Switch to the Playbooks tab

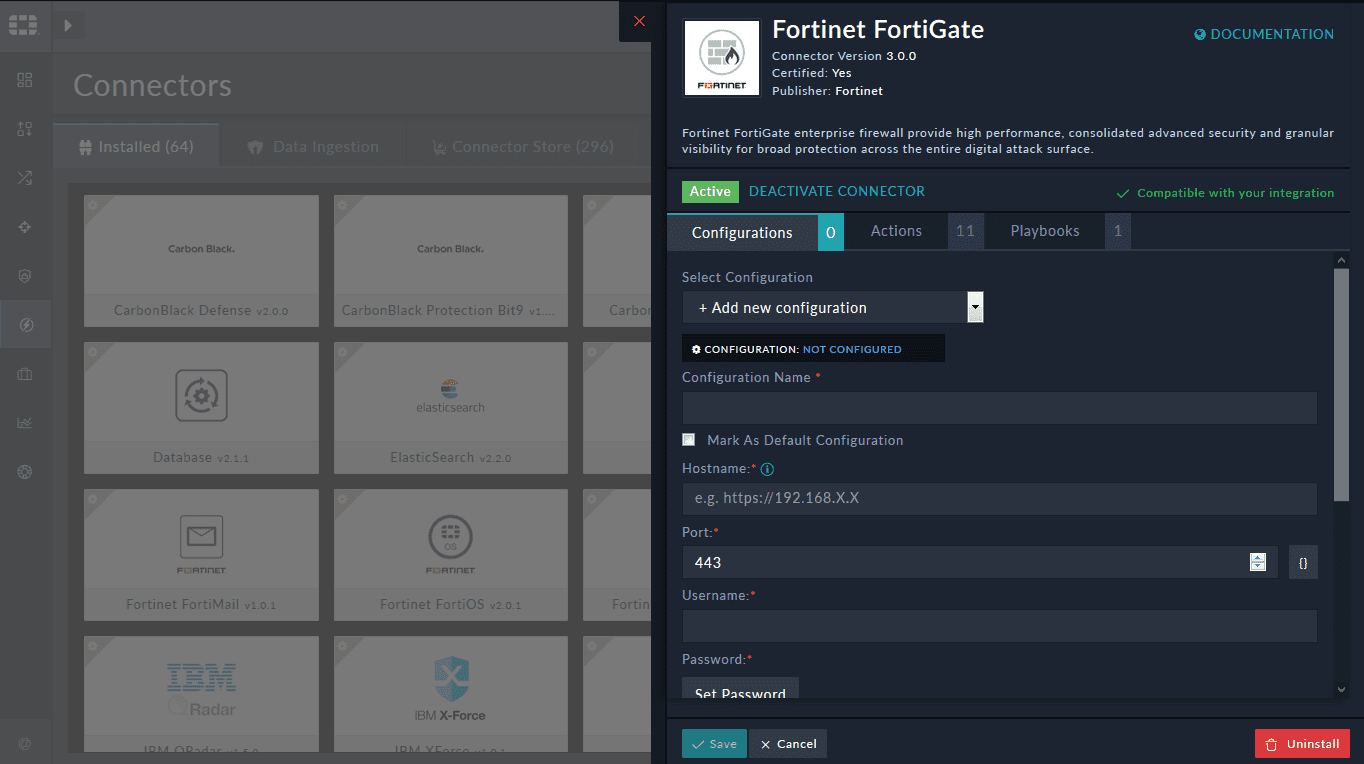click(x=1044, y=231)
